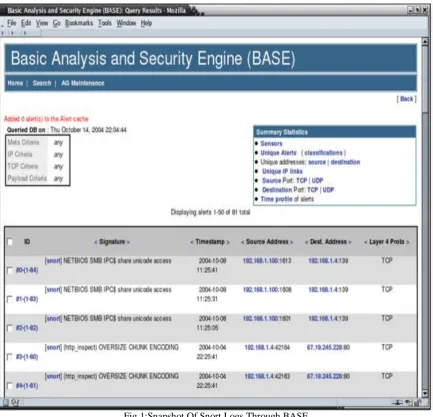The width and height of the screenshot is (433, 417).
Task: Tick checkbox for alert #3-(1-60)
Action: (x=10, y=357)
